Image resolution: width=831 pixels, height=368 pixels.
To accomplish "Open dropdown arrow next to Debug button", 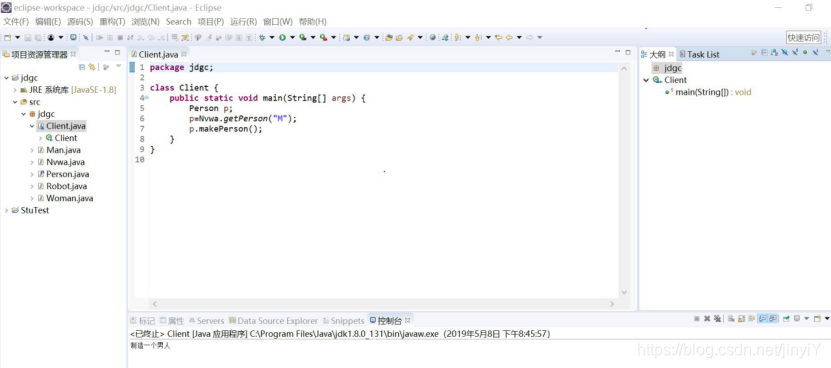I will pyautogui.click(x=272, y=38).
